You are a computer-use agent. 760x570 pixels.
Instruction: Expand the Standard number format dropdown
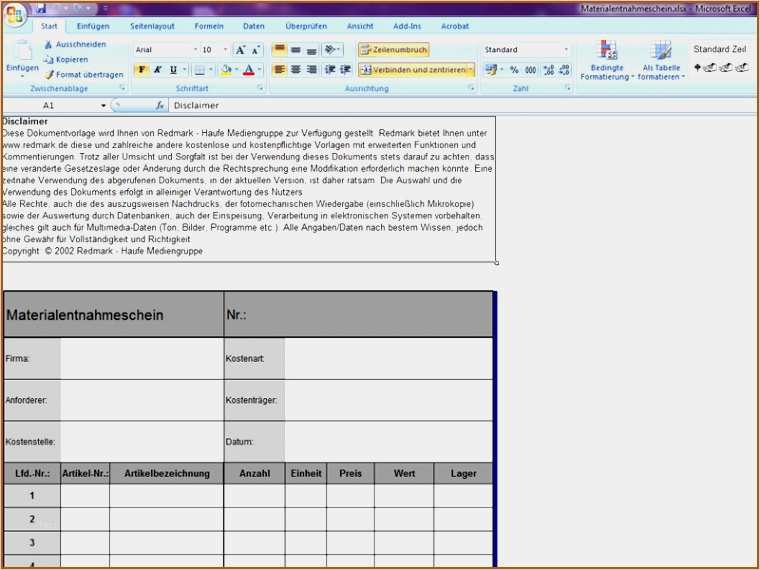pyautogui.click(x=565, y=50)
